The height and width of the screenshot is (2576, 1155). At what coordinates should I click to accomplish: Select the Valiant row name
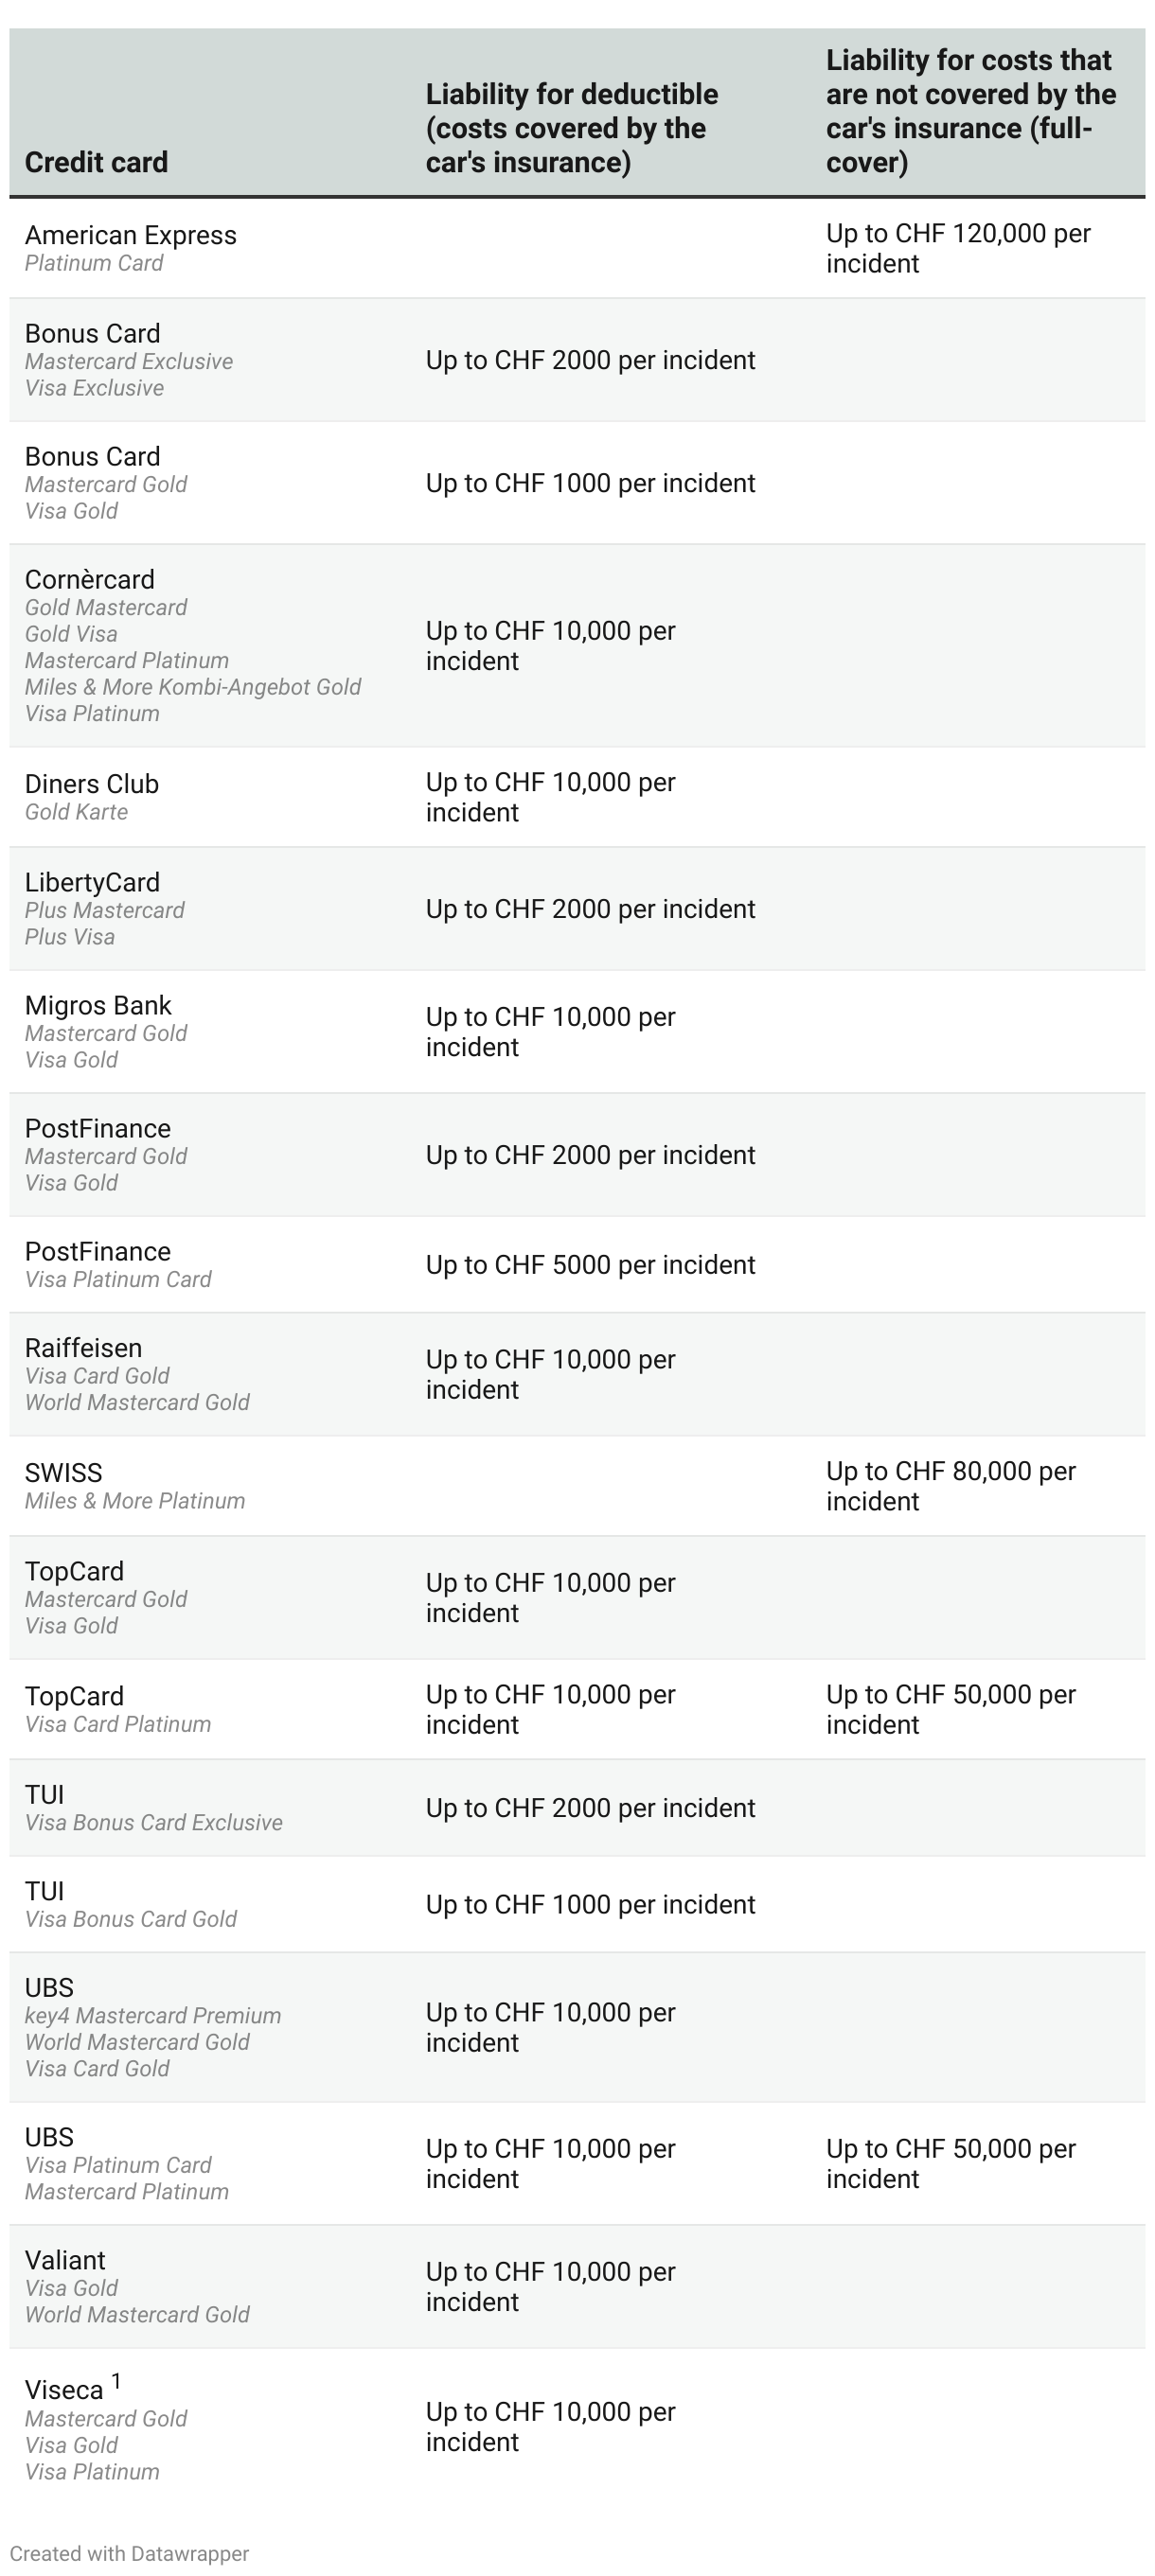[65, 2260]
